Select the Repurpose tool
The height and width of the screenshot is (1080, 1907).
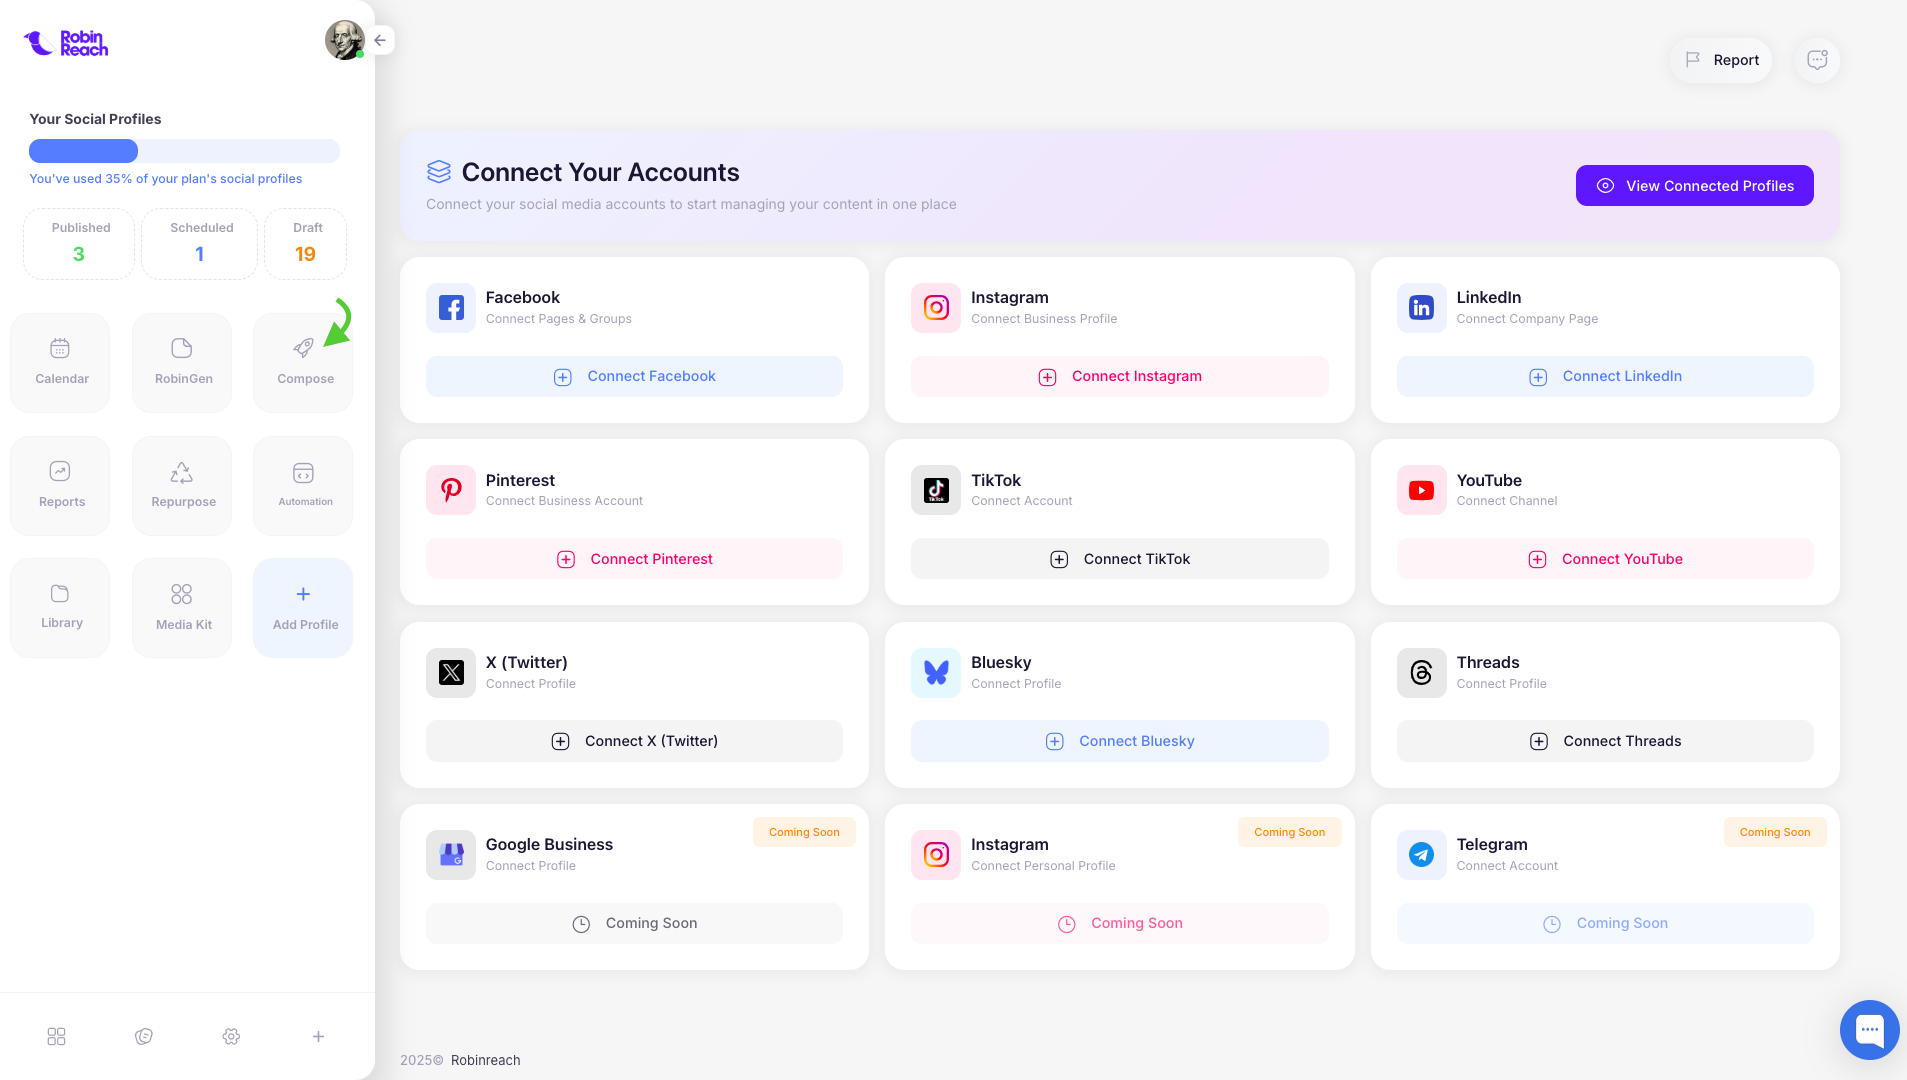click(x=182, y=485)
